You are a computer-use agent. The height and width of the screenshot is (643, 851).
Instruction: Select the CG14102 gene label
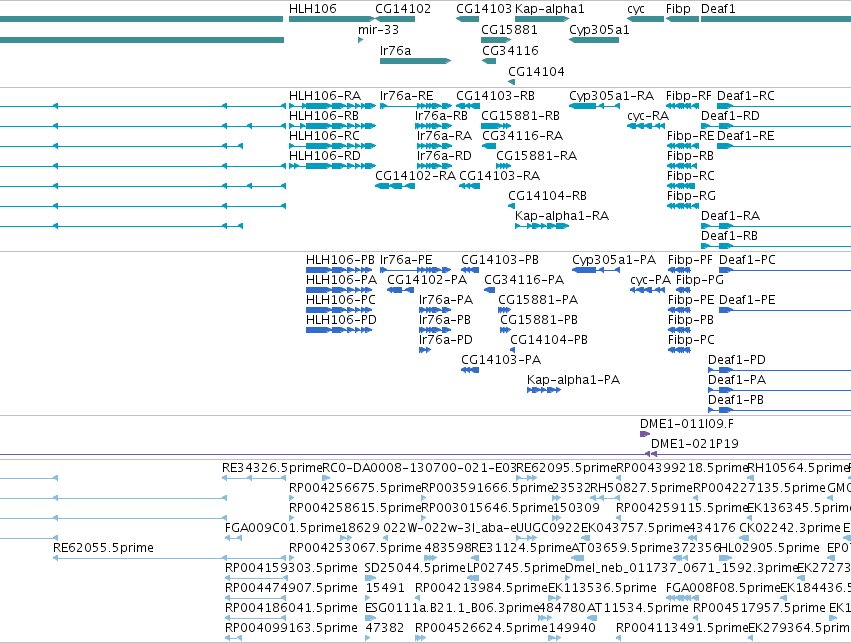[x=403, y=9]
